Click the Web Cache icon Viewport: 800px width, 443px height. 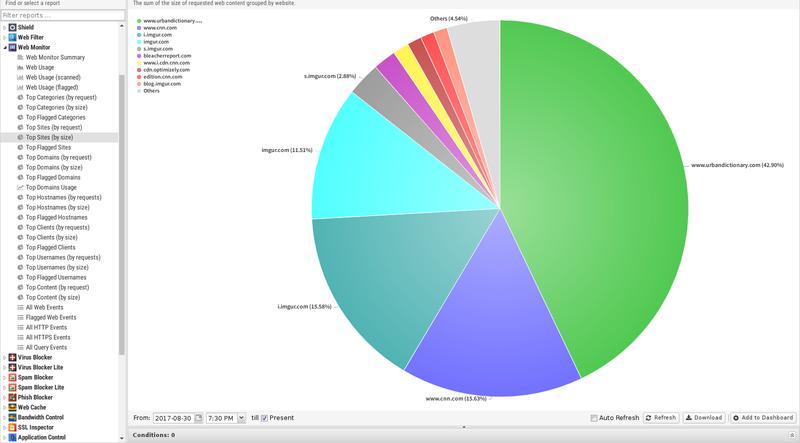pos(12,407)
